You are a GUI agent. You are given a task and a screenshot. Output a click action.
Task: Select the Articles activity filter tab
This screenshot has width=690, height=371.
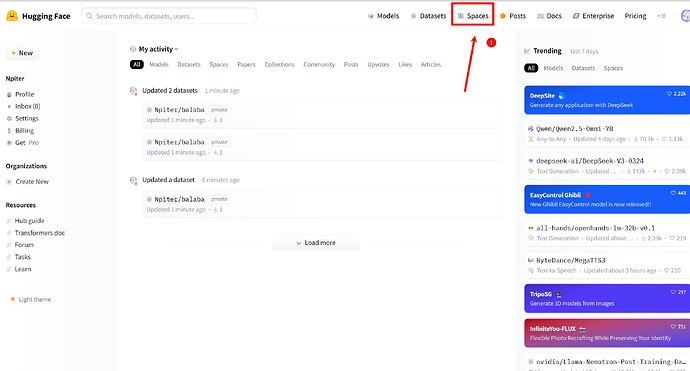431,64
